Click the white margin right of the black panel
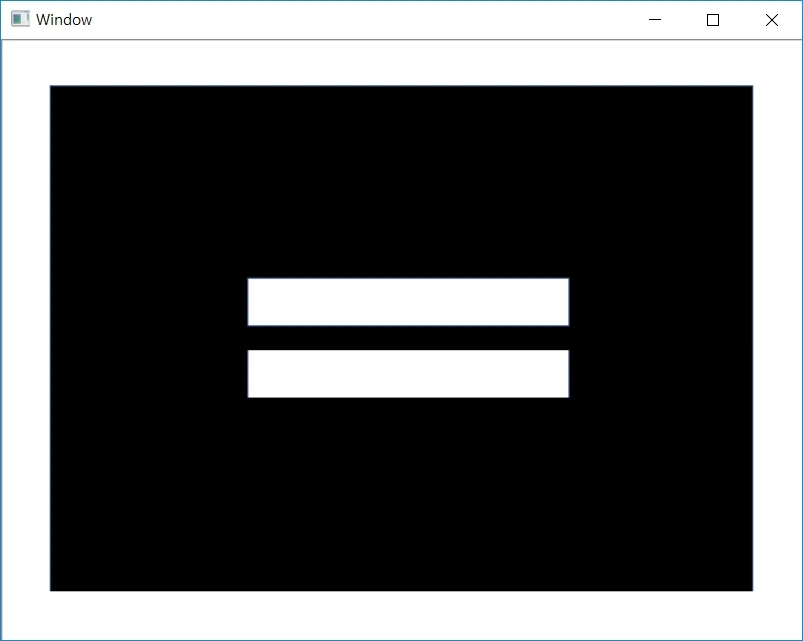The width and height of the screenshot is (803, 641). 776,338
